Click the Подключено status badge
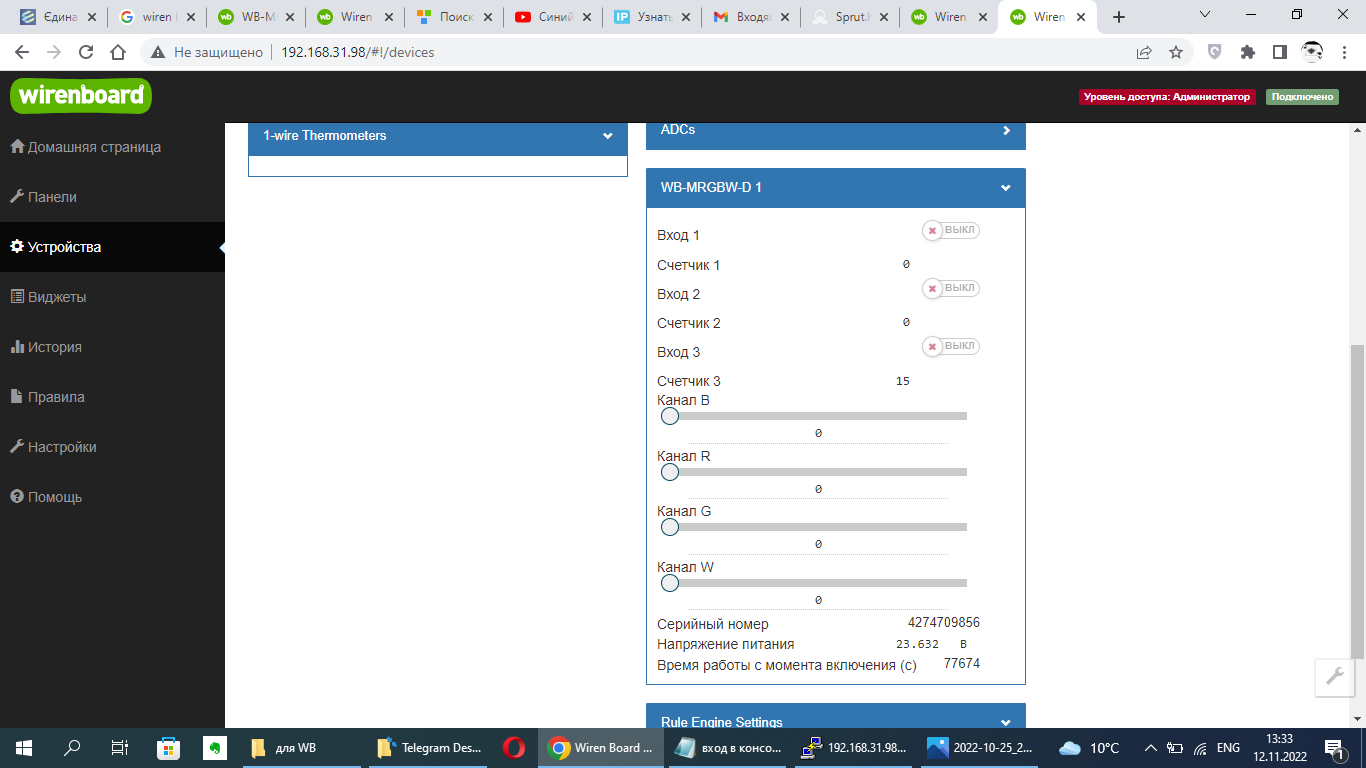Image resolution: width=1366 pixels, height=768 pixels. (x=1302, y=97)
